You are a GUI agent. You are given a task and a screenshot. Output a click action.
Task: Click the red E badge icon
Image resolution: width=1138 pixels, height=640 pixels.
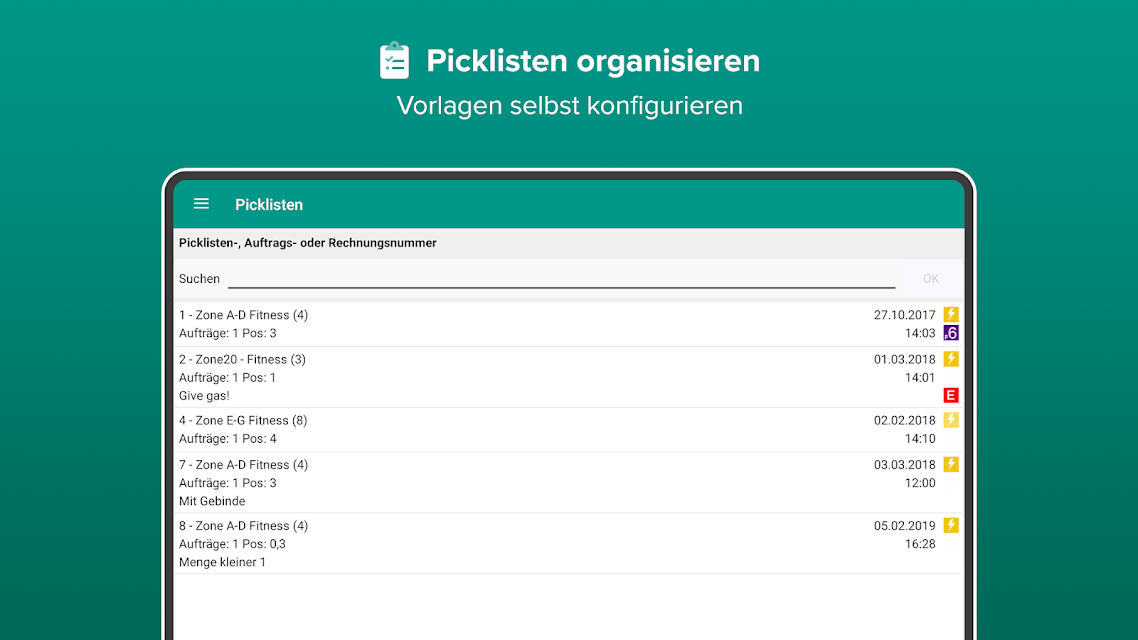pos(951,395)
